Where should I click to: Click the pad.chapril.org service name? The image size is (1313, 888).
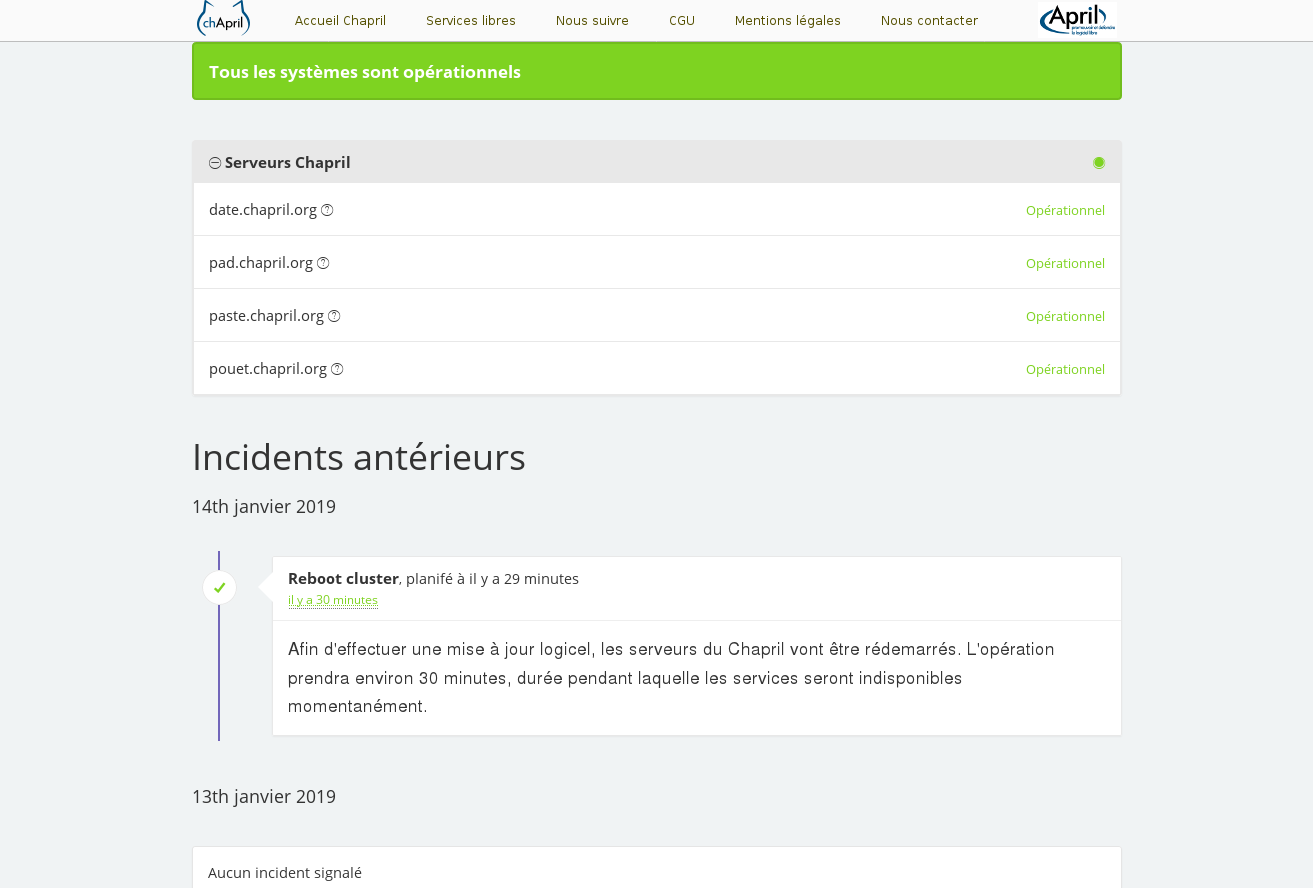click(261, 263)
